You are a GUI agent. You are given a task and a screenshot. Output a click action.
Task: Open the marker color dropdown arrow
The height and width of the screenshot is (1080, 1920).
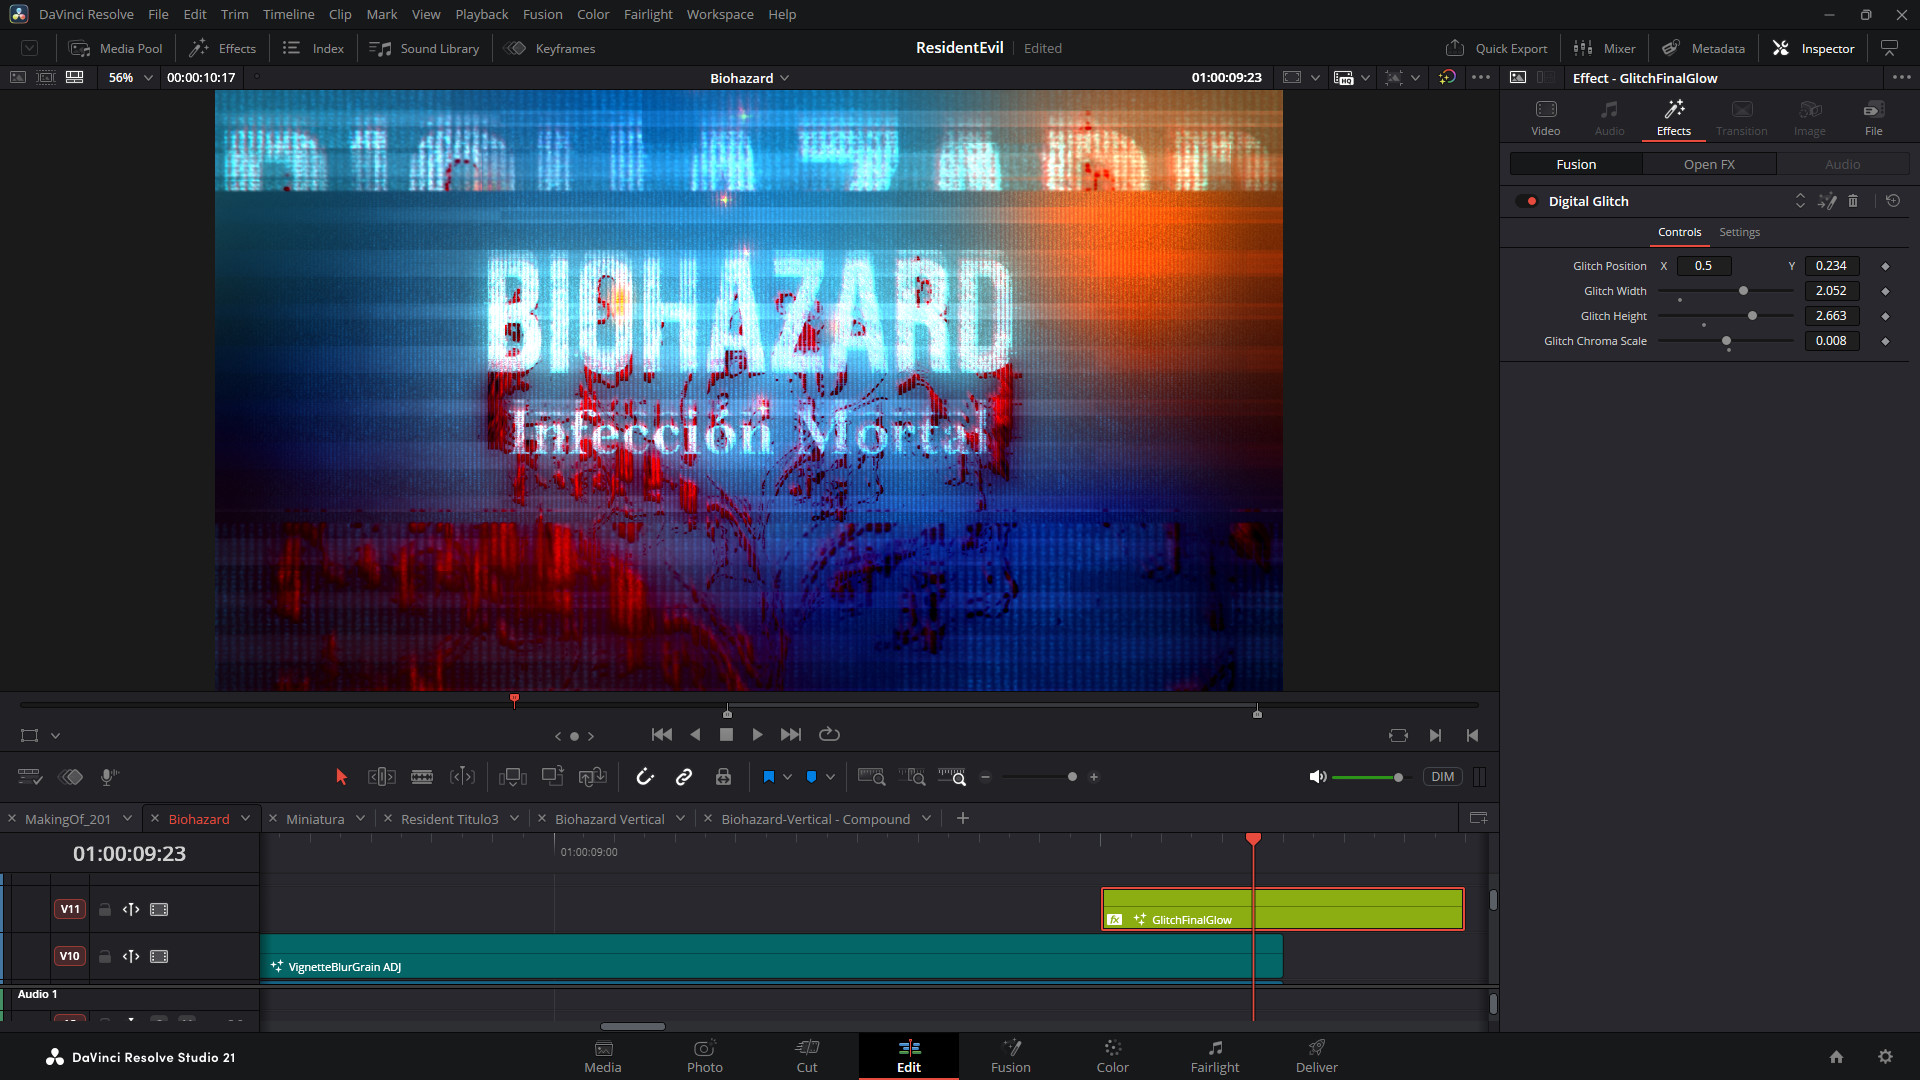click(830, 777)
